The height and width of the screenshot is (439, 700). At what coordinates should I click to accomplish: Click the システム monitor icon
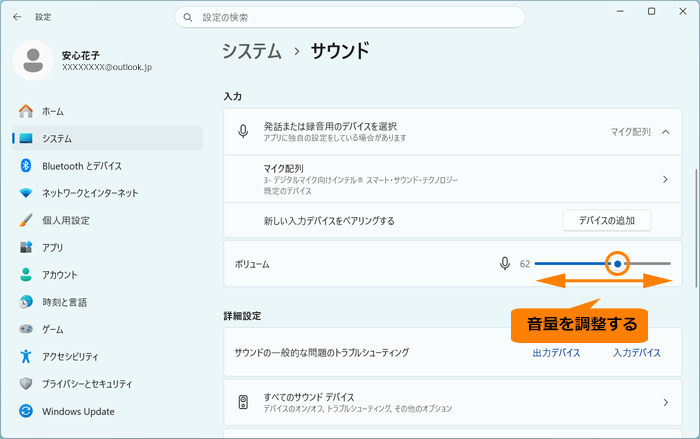click(x=26, y=138)
